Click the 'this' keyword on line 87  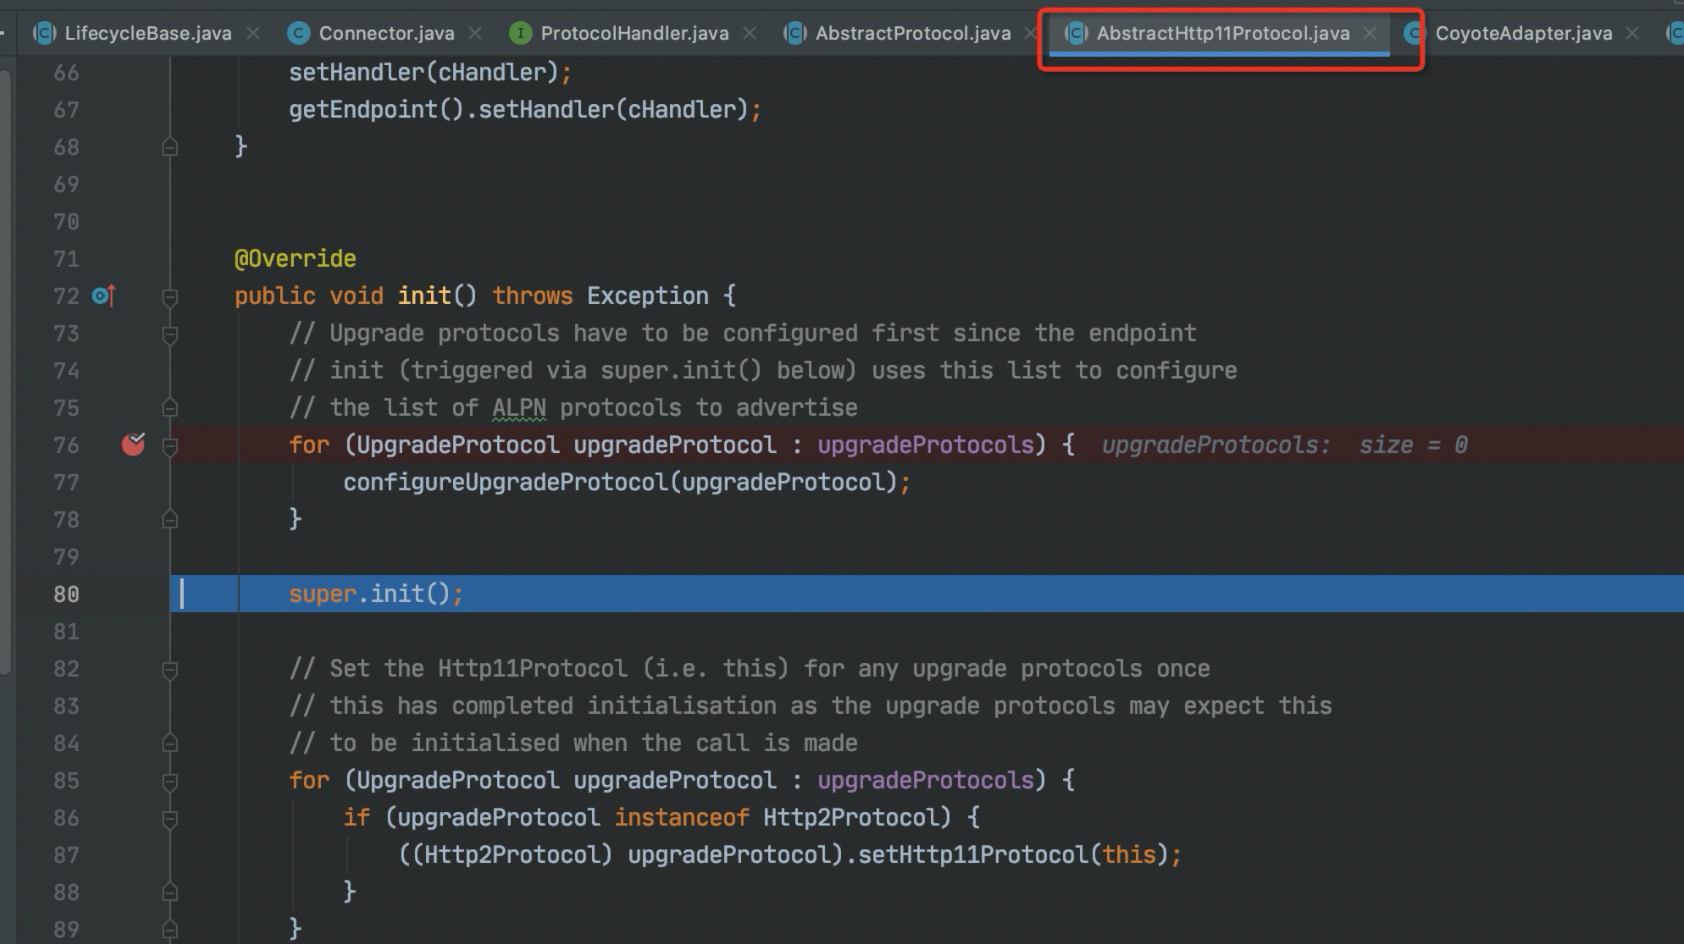[1129, 855]
